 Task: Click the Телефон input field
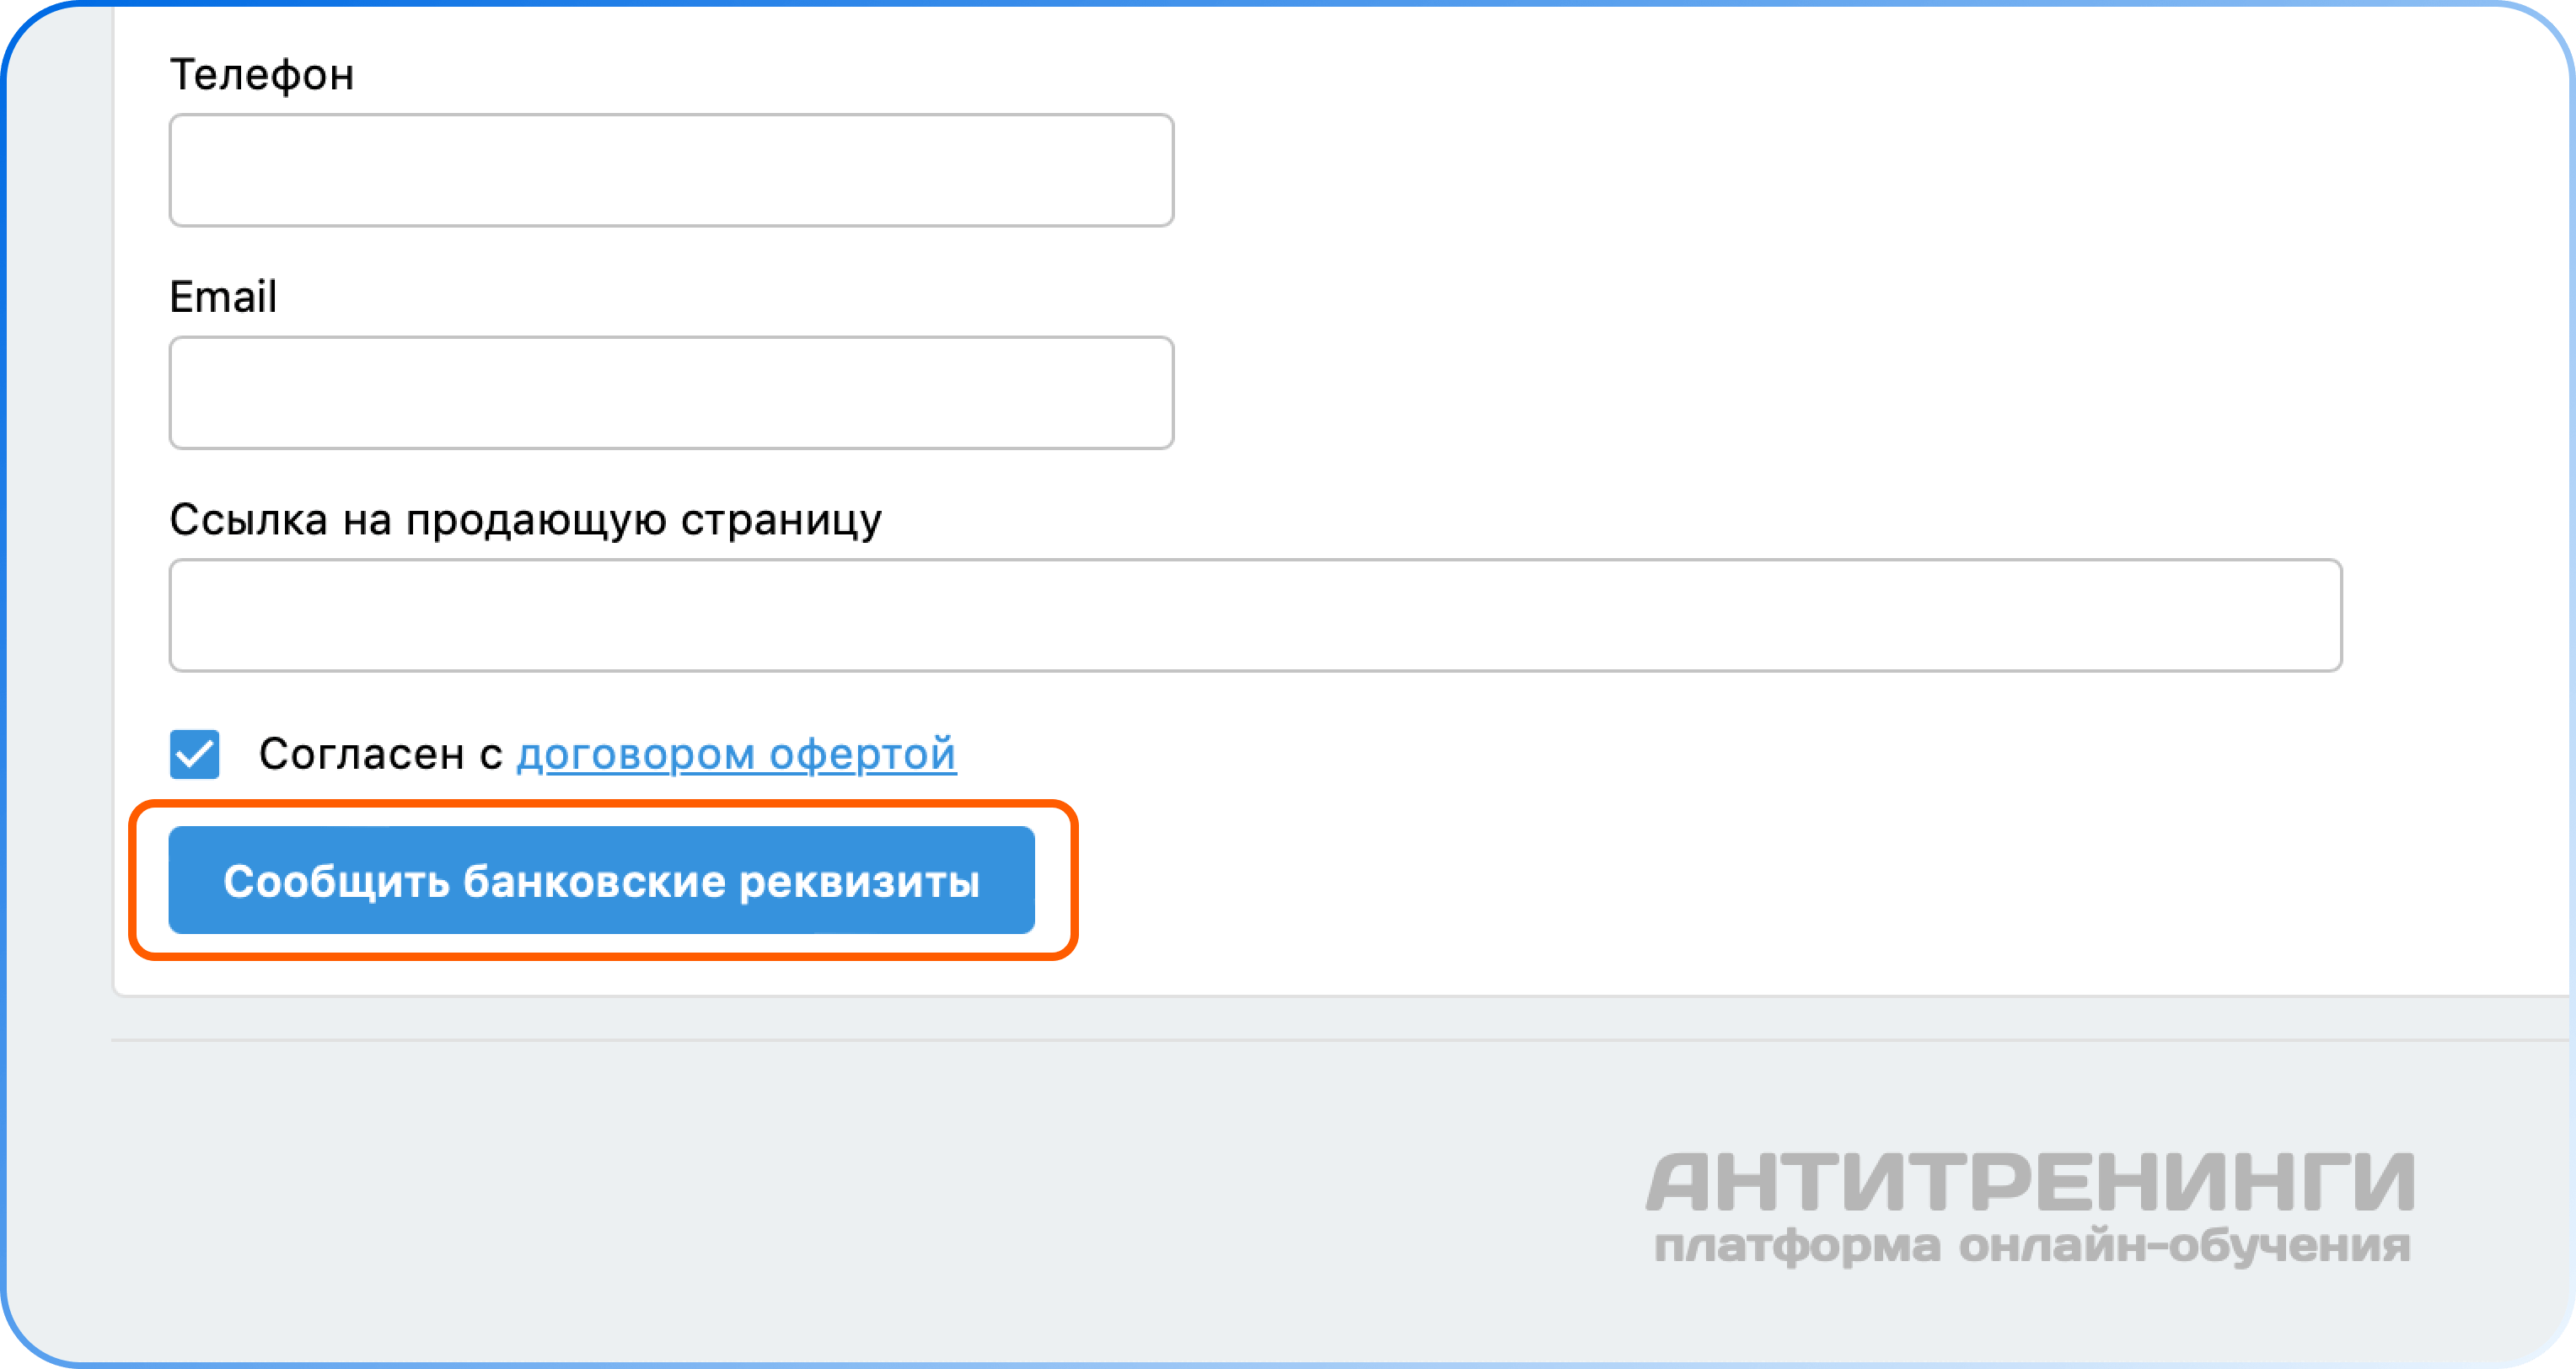(x=671, y=170)
